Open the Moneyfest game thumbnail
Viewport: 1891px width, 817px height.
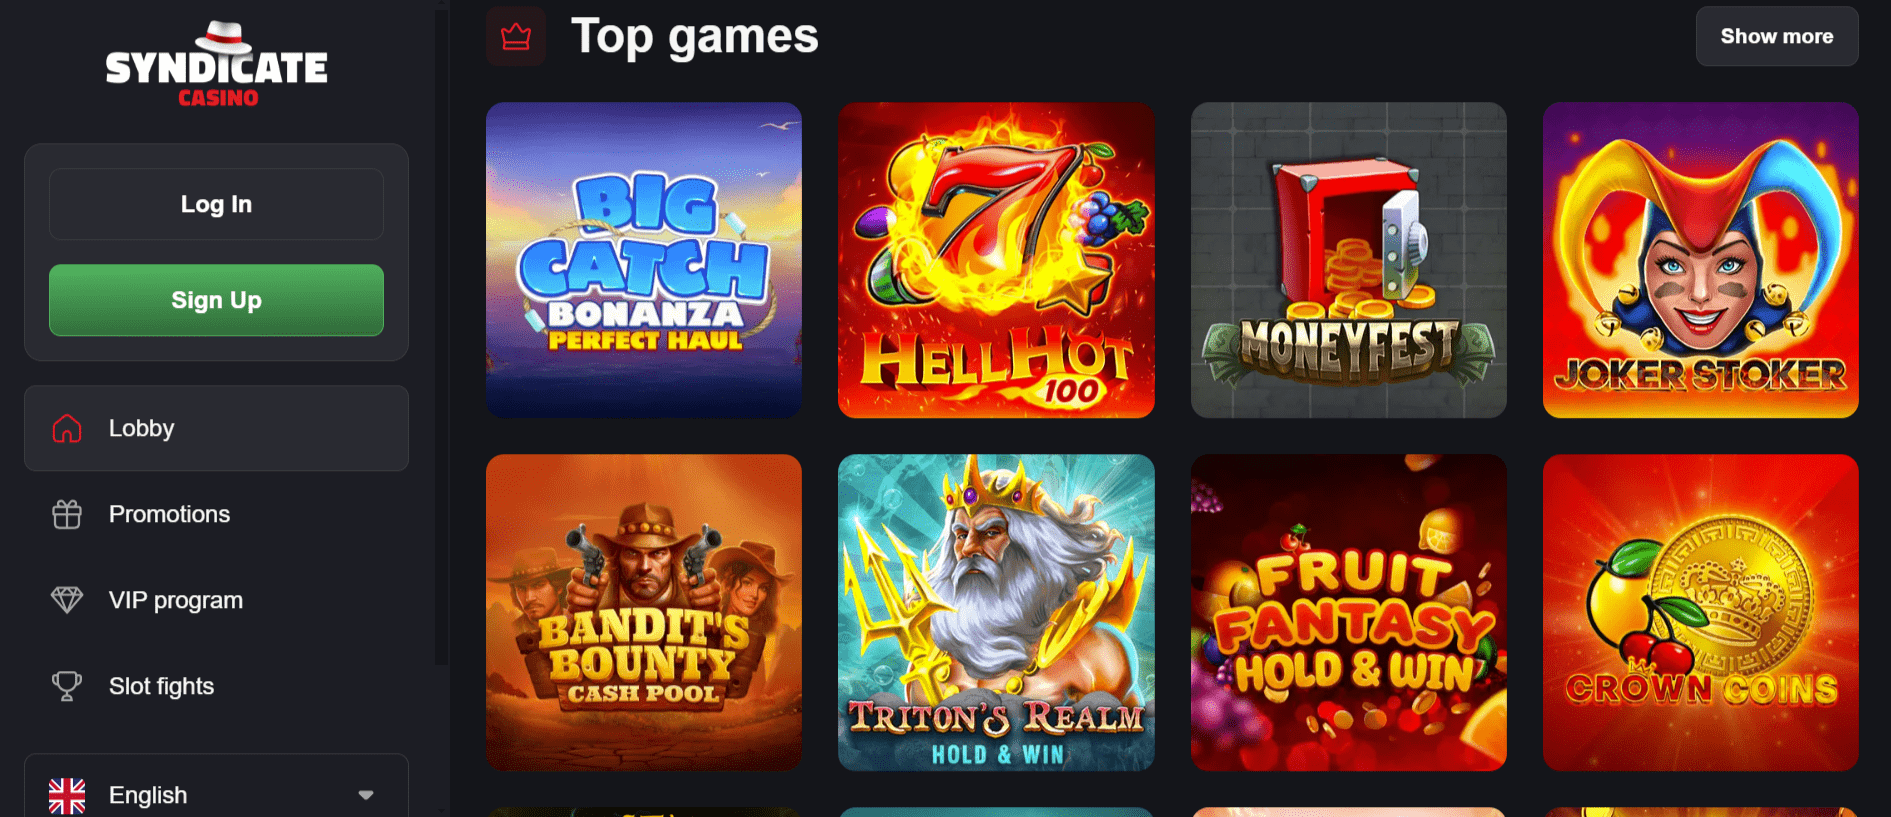tap(1349, 260)
